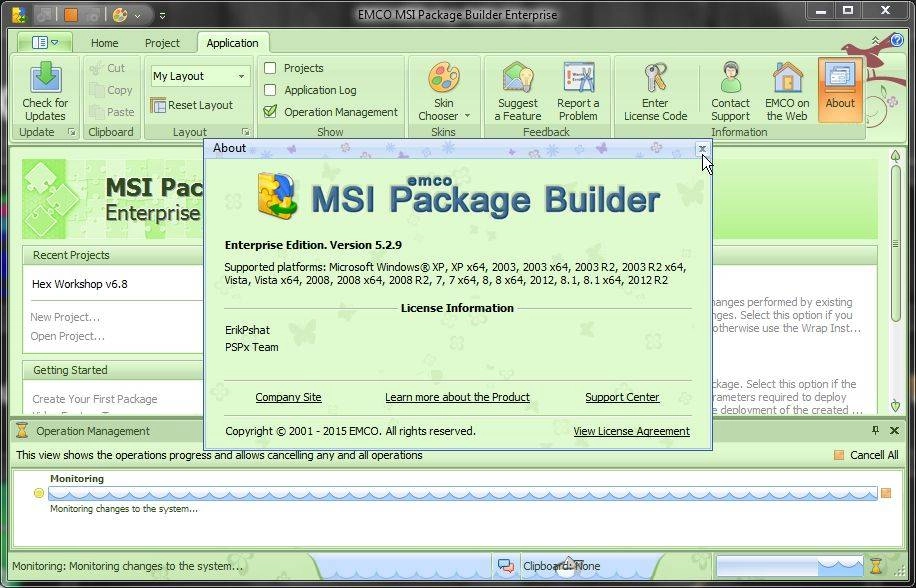
Task: Pin the Operation Management panel
Action: [875, 430]
